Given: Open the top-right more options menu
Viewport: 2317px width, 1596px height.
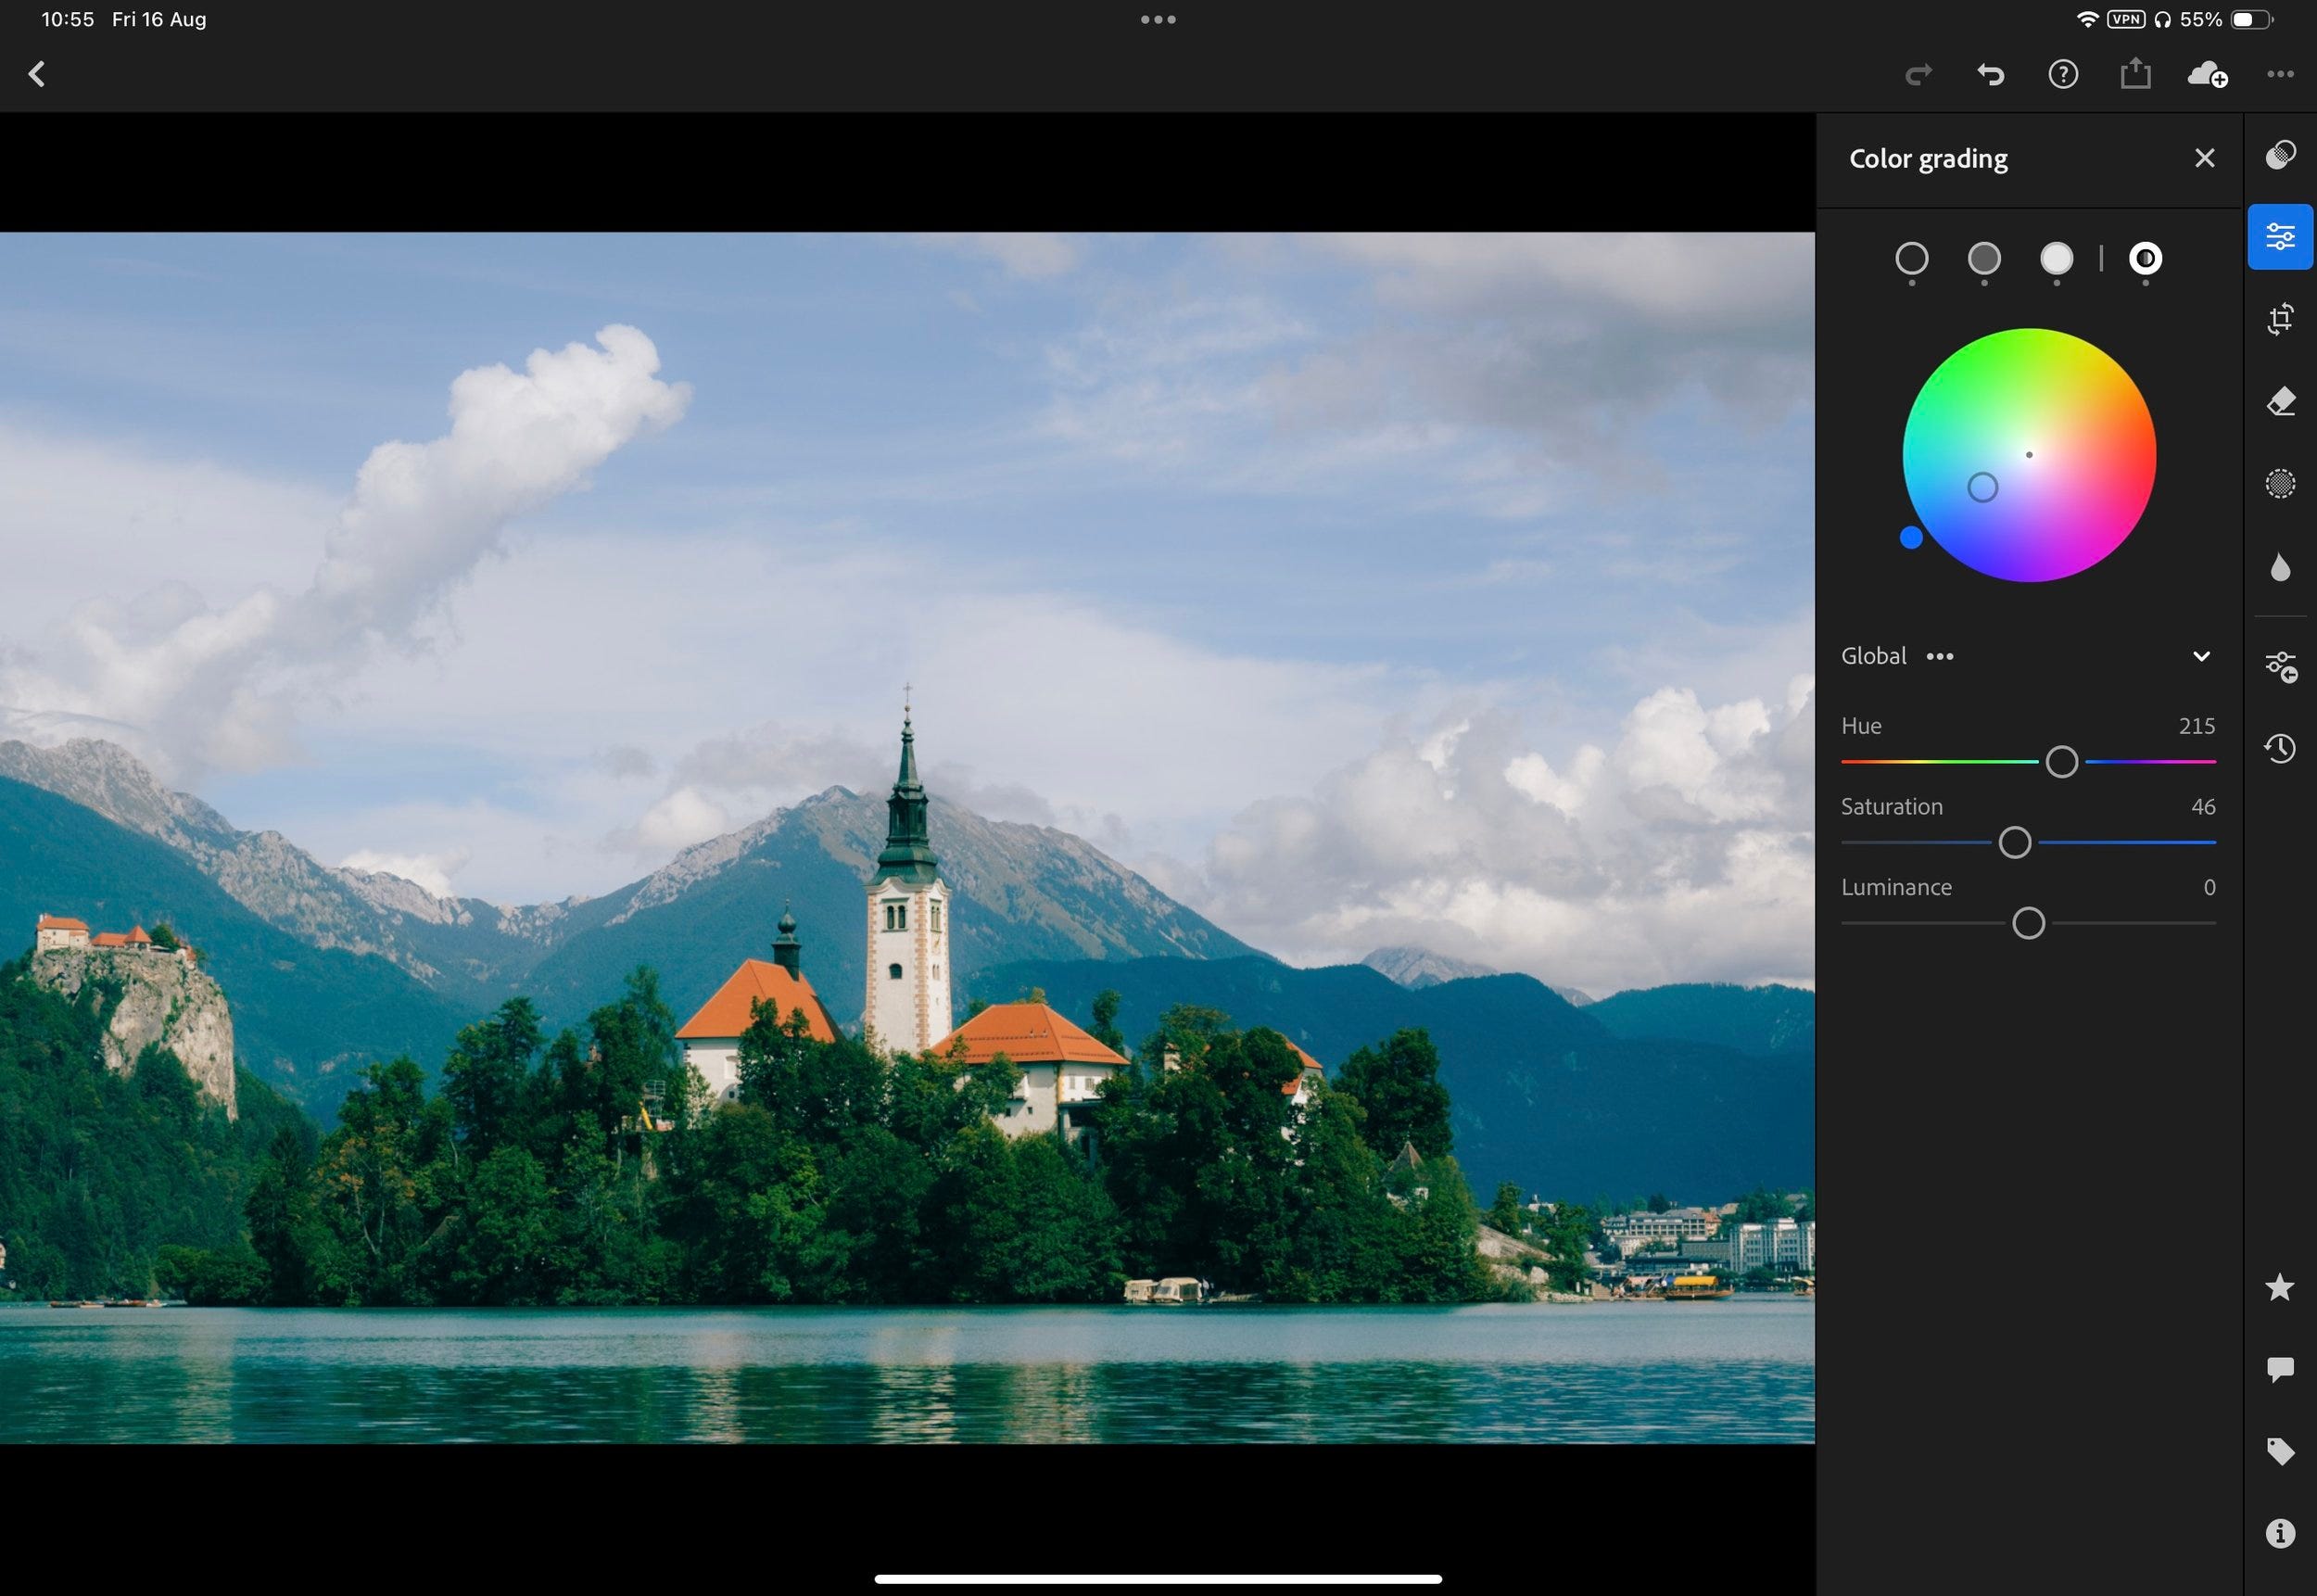Looking at the screenshot, I should point(2280,74).
